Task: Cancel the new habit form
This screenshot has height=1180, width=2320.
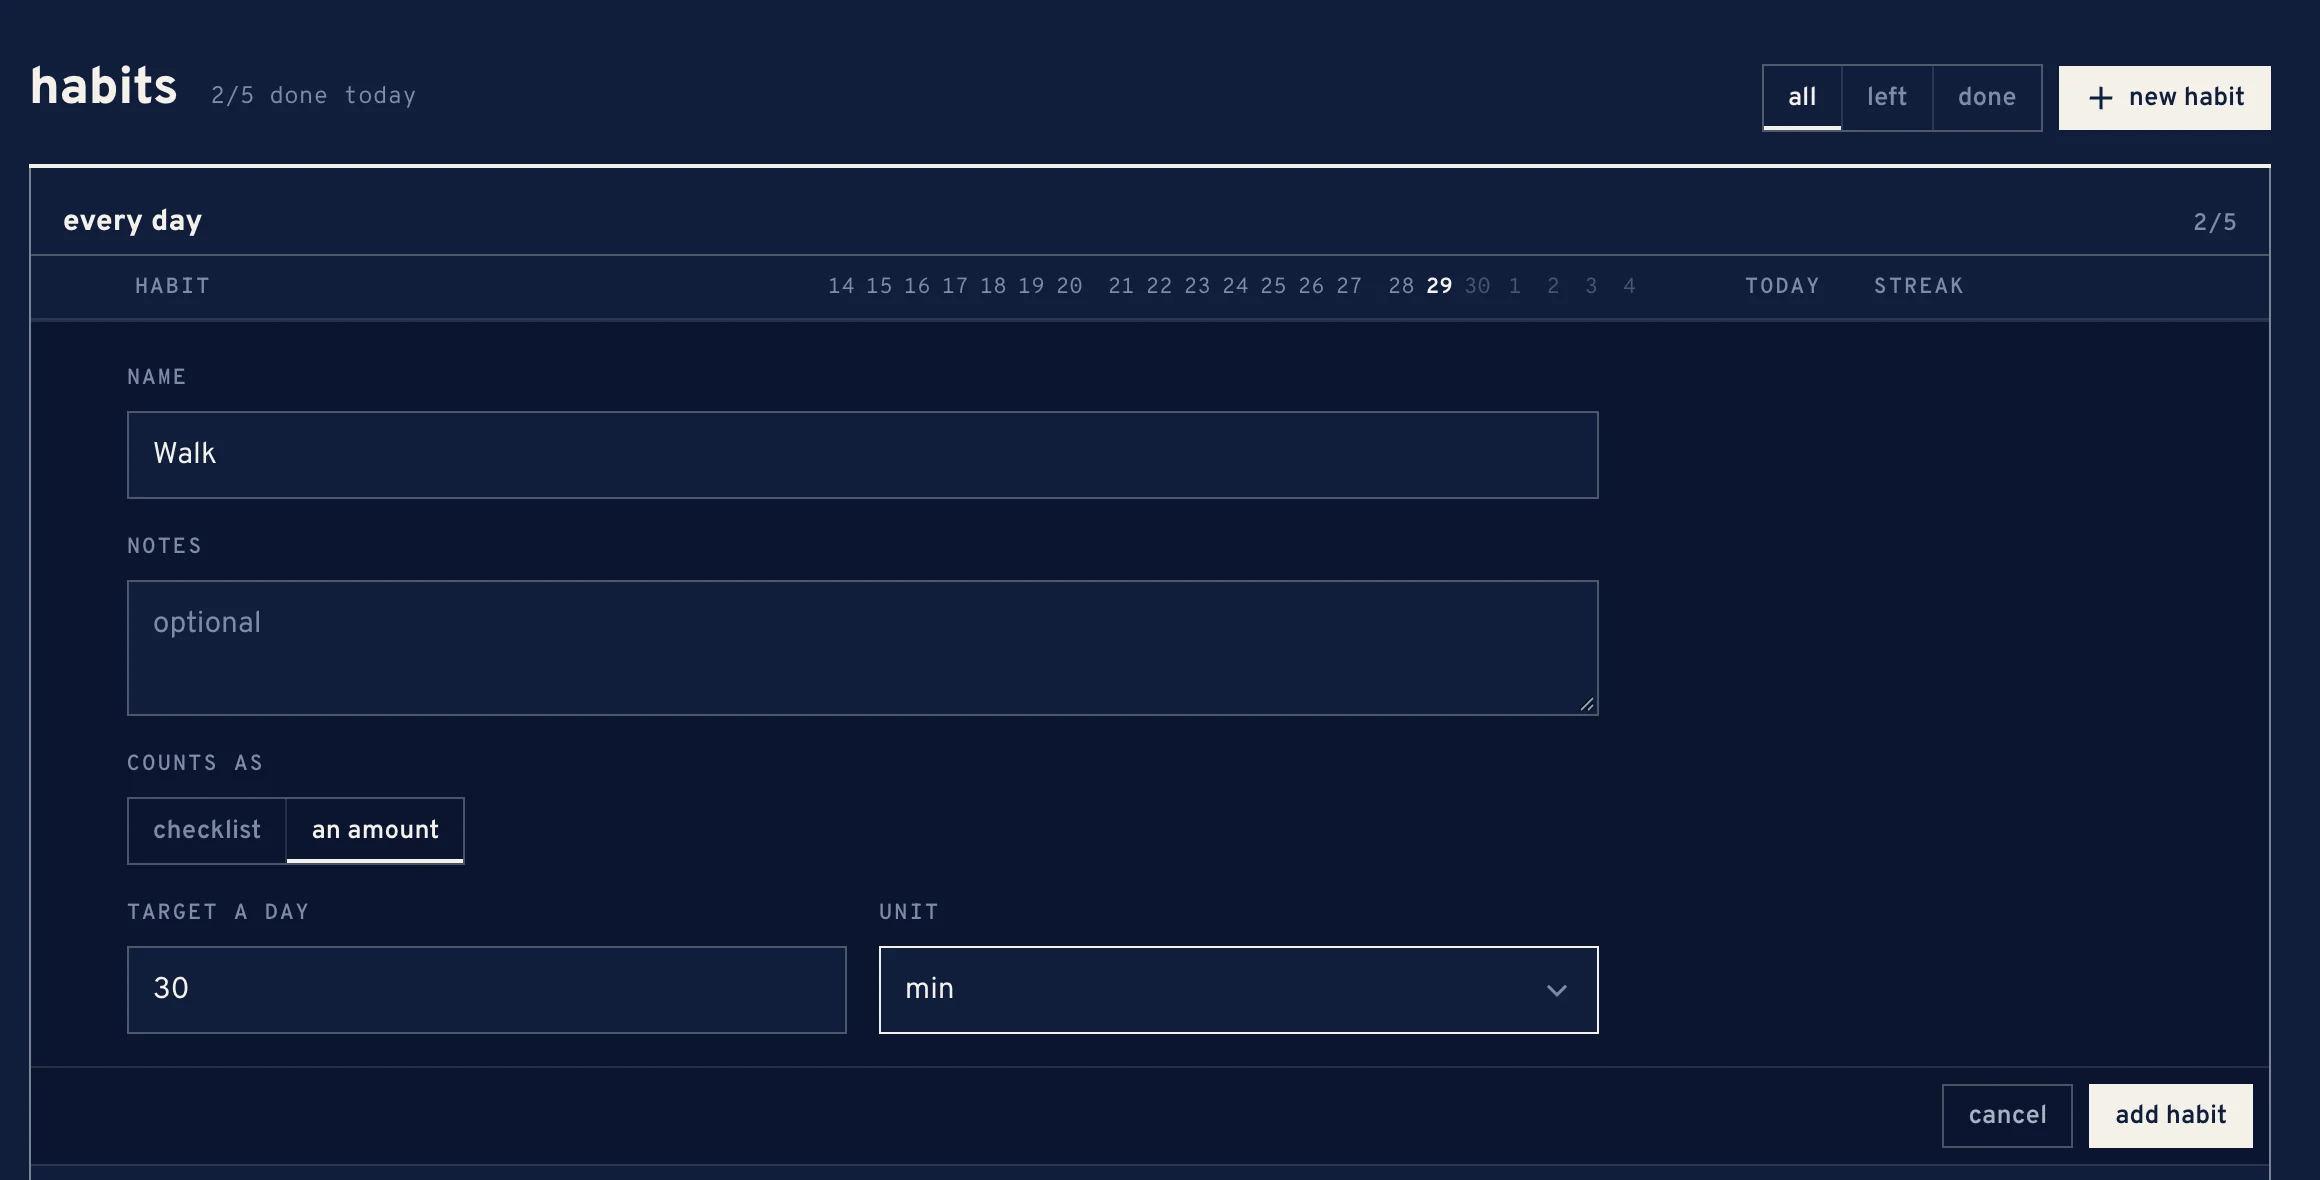Action: [2007, 1115]
